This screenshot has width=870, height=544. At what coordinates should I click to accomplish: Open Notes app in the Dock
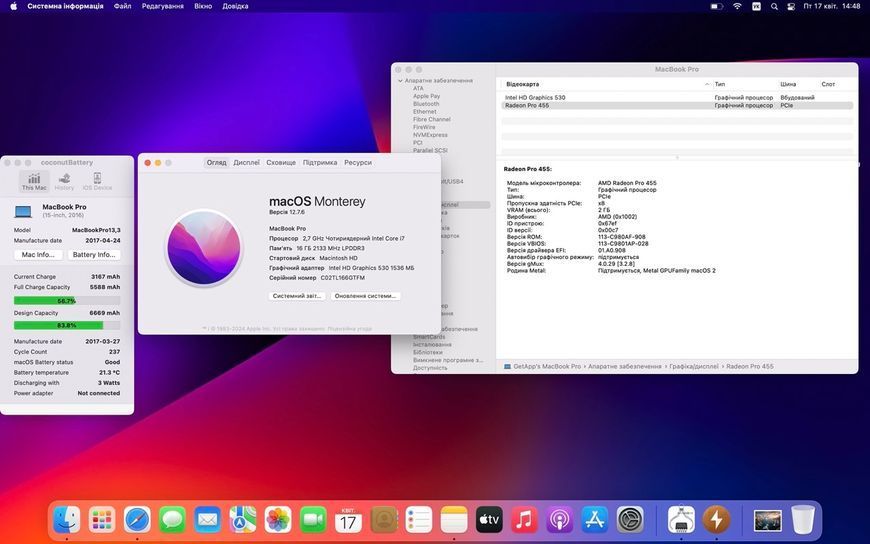pyautogui.click(x=454, y=520)
